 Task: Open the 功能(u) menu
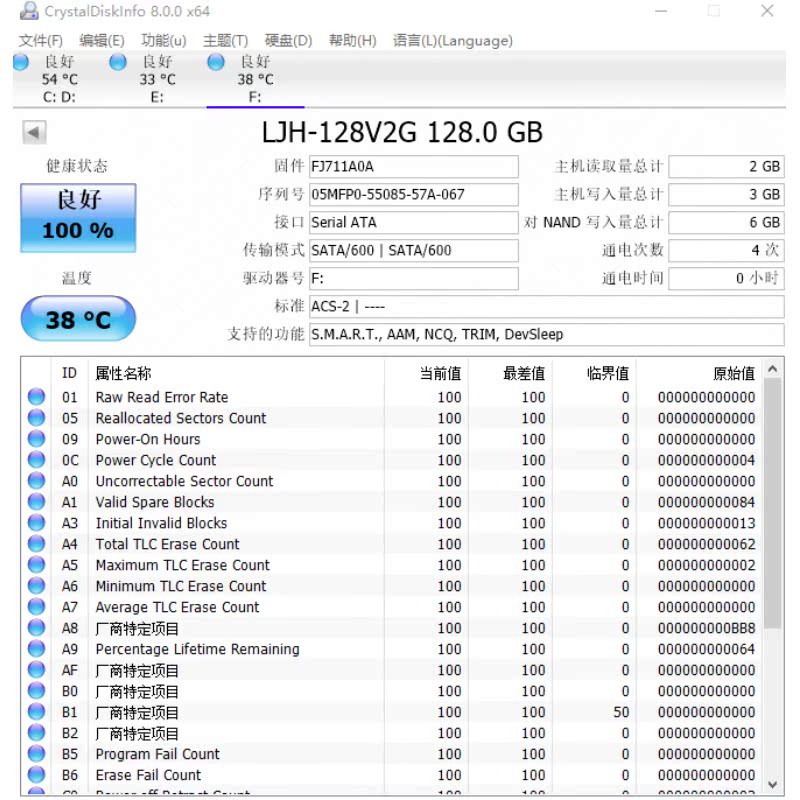(x=164, y=40)
